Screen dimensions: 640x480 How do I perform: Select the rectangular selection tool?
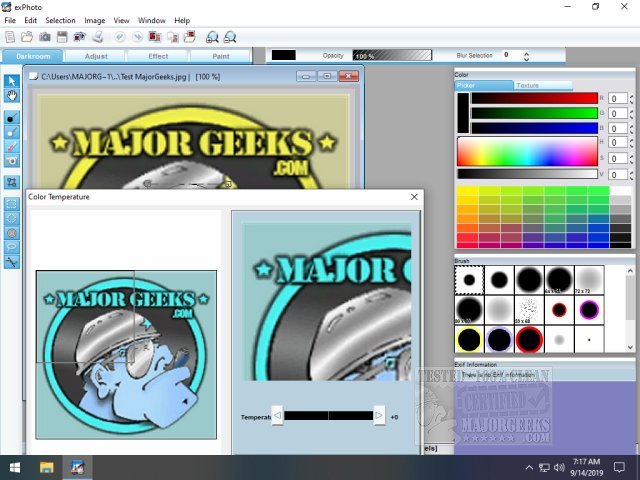[x=12, y=204]
